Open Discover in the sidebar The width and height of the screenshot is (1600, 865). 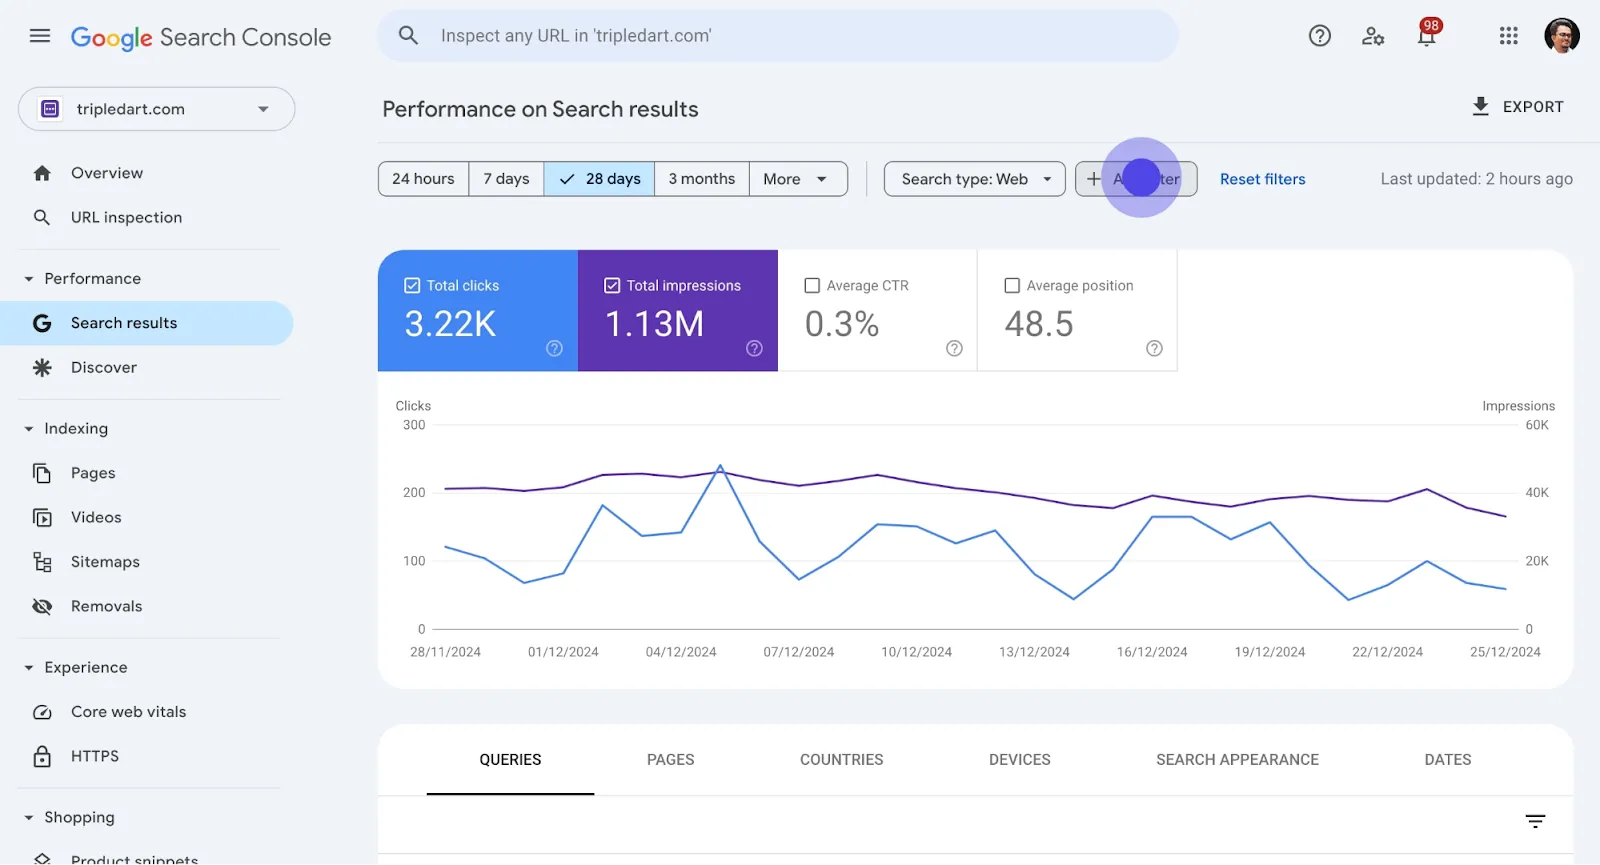[x=104, y=367]
